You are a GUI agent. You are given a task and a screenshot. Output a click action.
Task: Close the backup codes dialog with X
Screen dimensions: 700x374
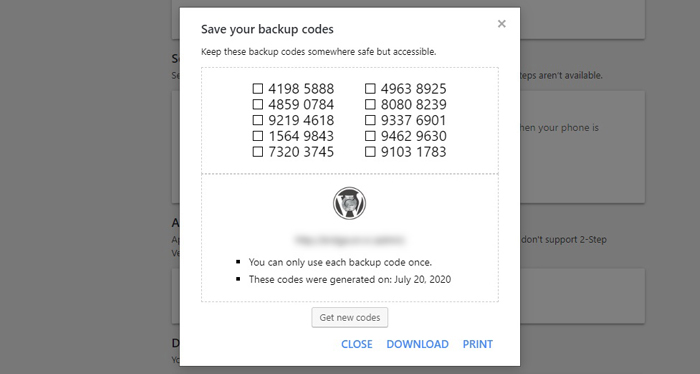[501, 24]
